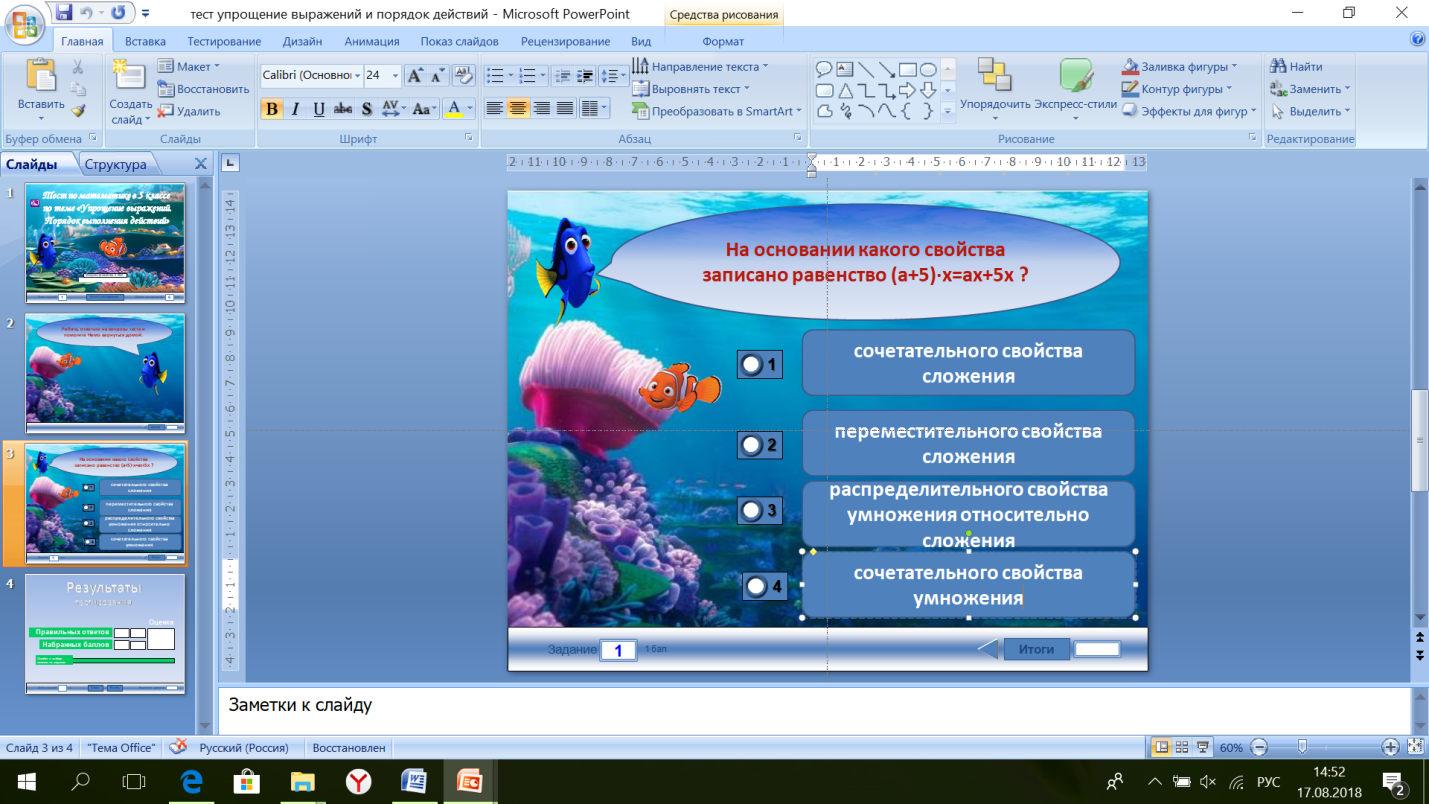The width and height of the screenshot is (1429, 804).
Task: Justify the text
Action: [565, 108]
